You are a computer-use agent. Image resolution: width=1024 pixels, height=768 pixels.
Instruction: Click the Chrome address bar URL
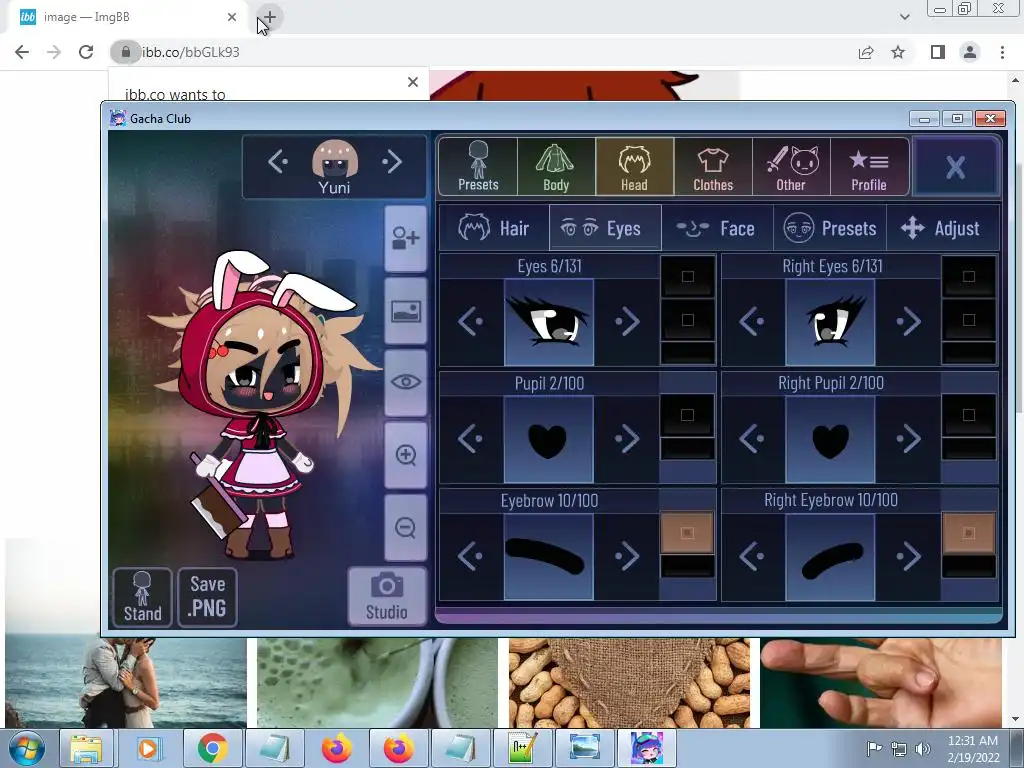coord(191,52)
